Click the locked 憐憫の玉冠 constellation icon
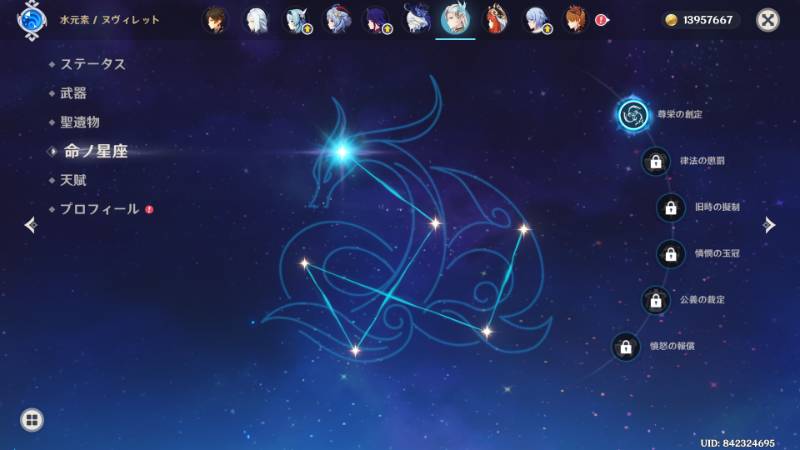The height and width of the screenshot is (450, 800). 670,254
